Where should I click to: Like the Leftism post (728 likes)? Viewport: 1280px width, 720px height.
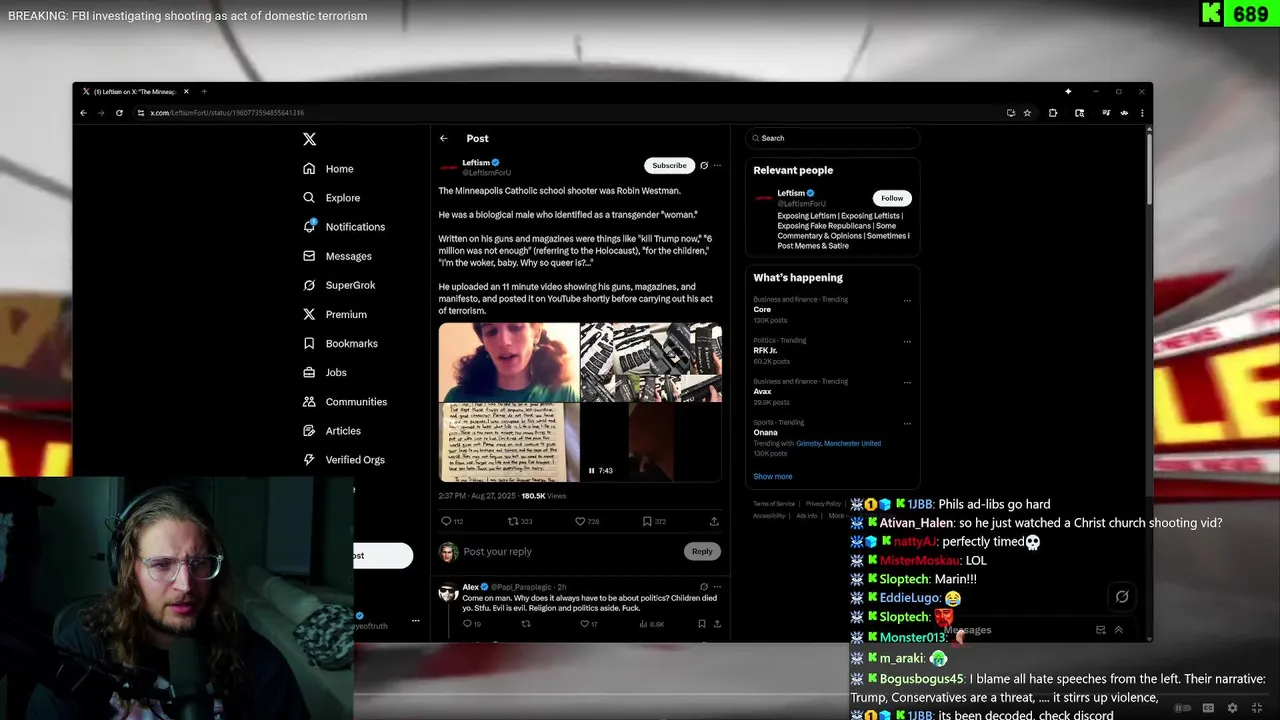tap(580, 521)
